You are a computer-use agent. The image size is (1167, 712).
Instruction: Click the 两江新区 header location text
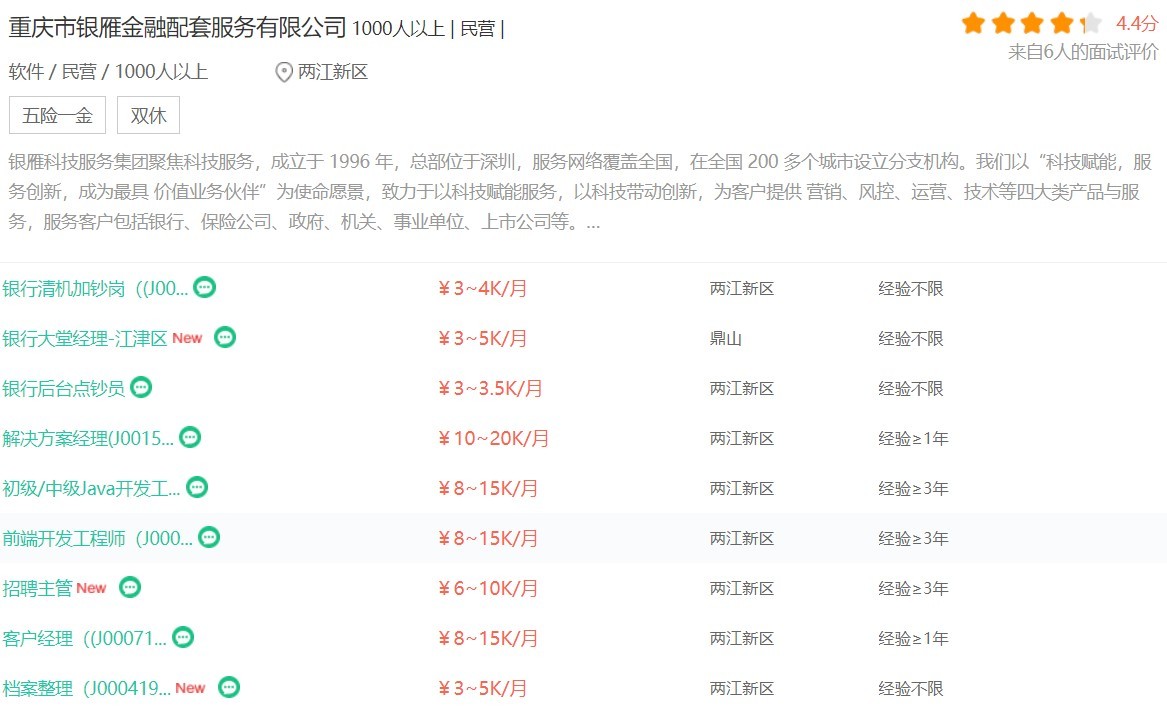click(x=333, y=72)
